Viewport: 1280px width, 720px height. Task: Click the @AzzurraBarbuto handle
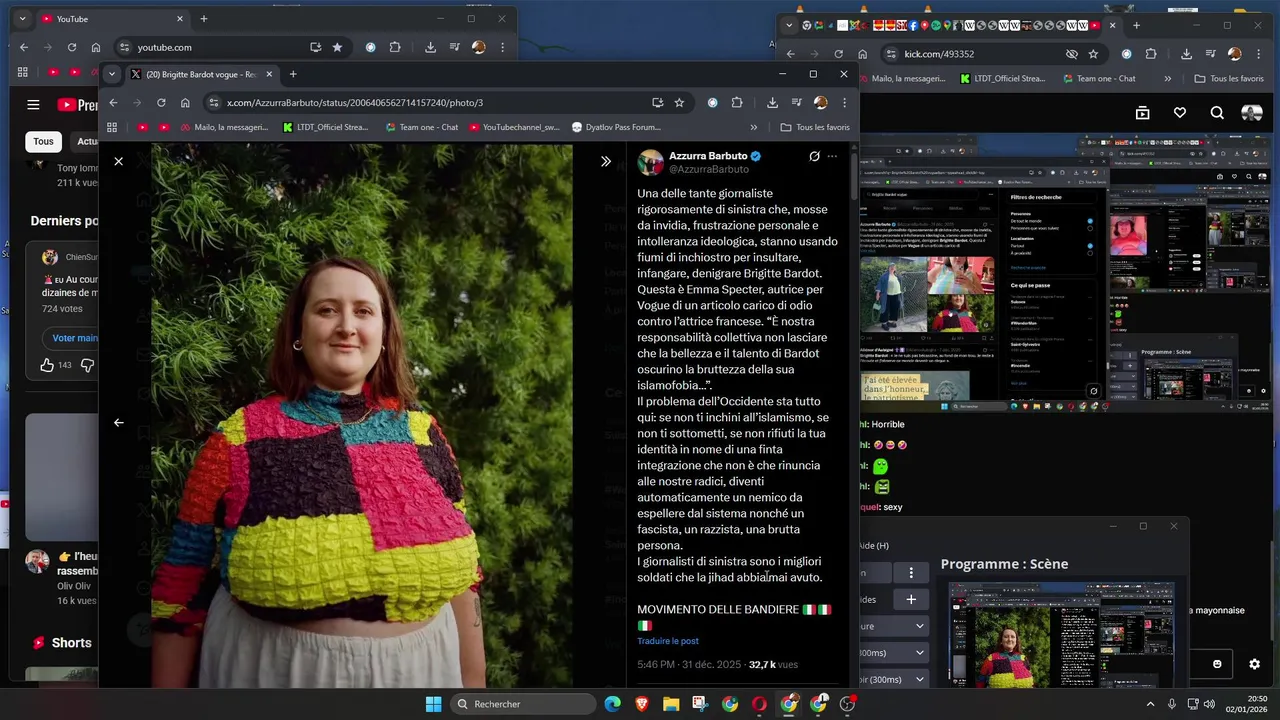coord(708,170)
